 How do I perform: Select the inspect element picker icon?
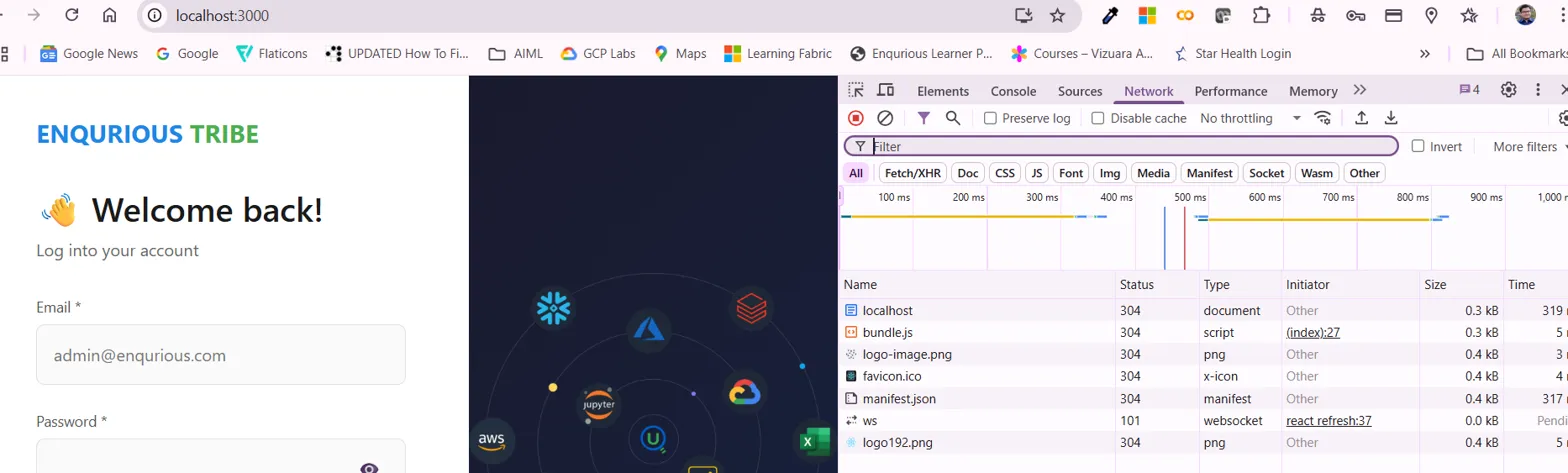[855, 91]
